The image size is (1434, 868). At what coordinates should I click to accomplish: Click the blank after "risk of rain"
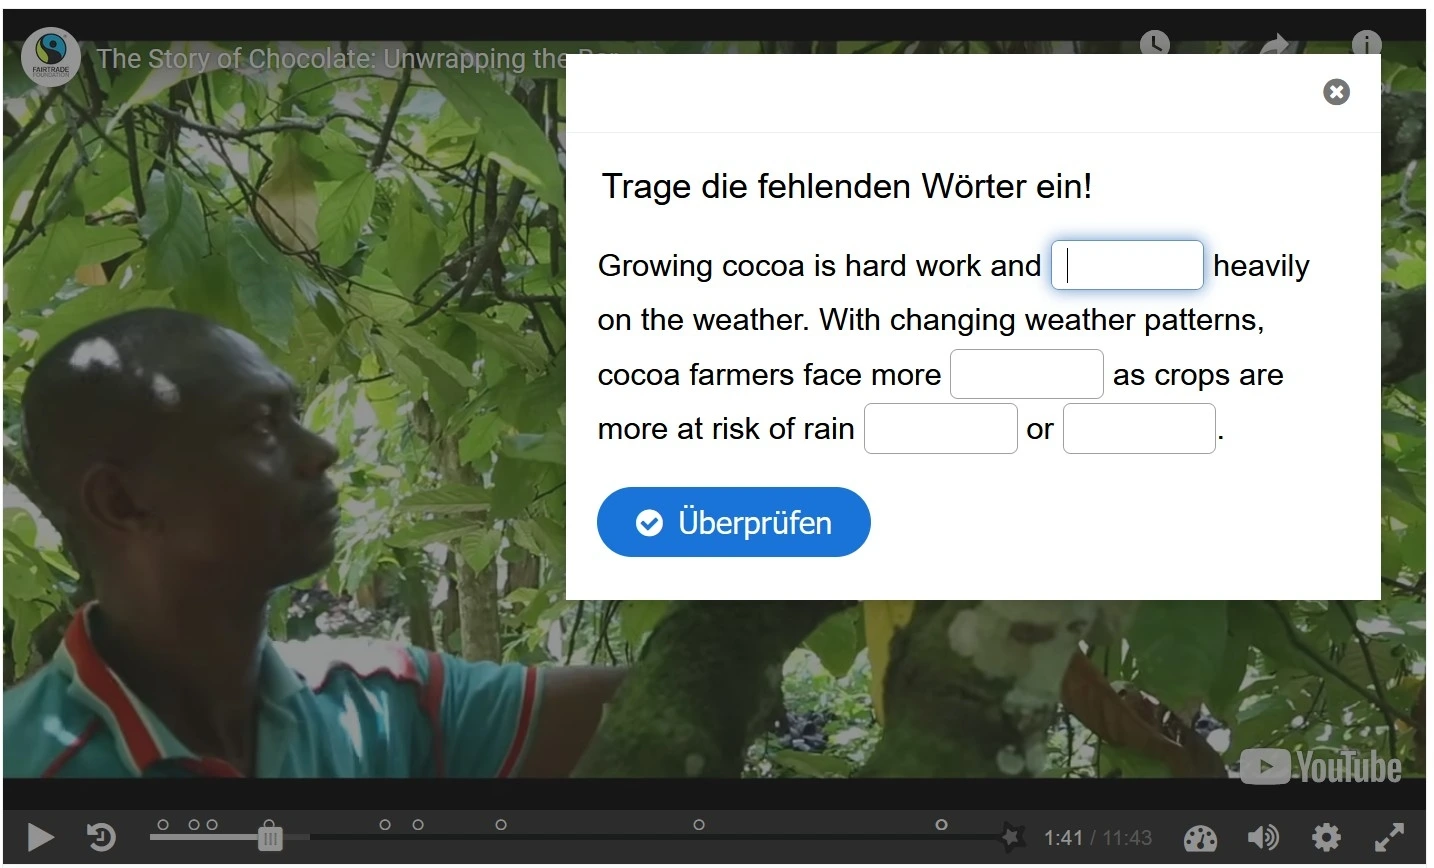pos(940,429)
